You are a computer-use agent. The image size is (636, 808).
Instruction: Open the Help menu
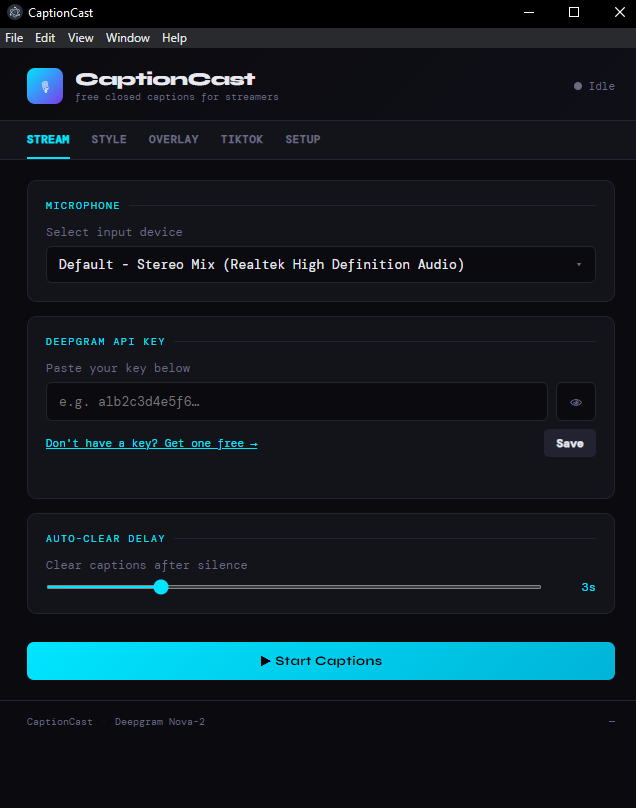[174, 38]
